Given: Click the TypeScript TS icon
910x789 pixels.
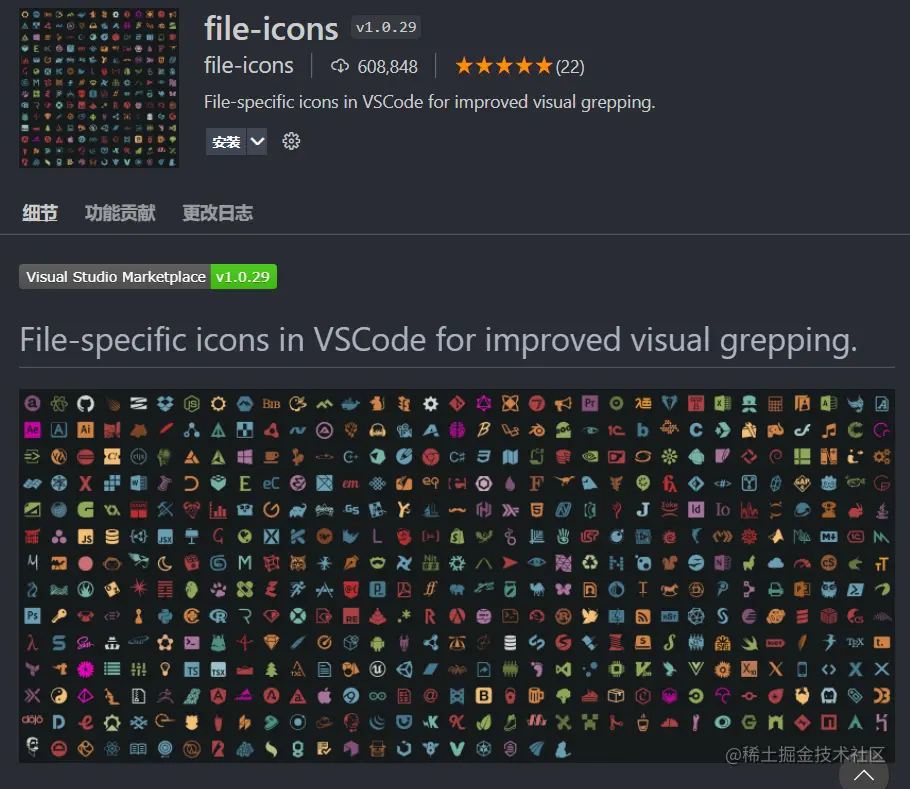Looking at the screenshot, I should click(x=190, y=668).
